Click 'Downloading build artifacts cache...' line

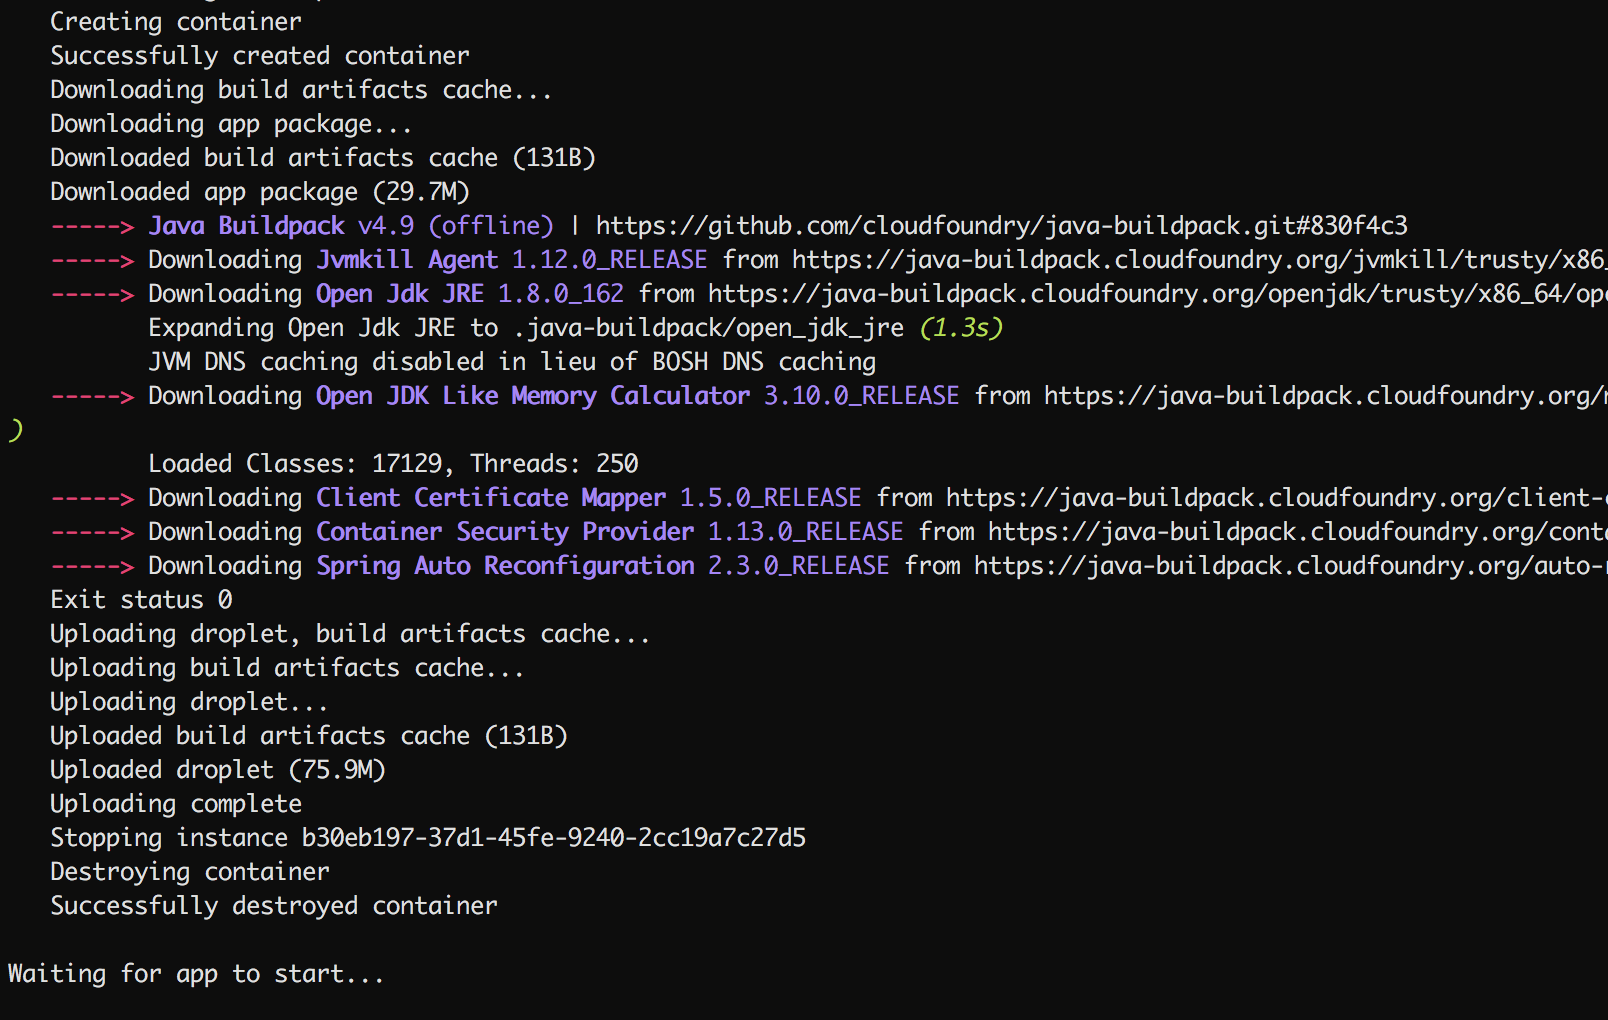[x=301, y=90]
